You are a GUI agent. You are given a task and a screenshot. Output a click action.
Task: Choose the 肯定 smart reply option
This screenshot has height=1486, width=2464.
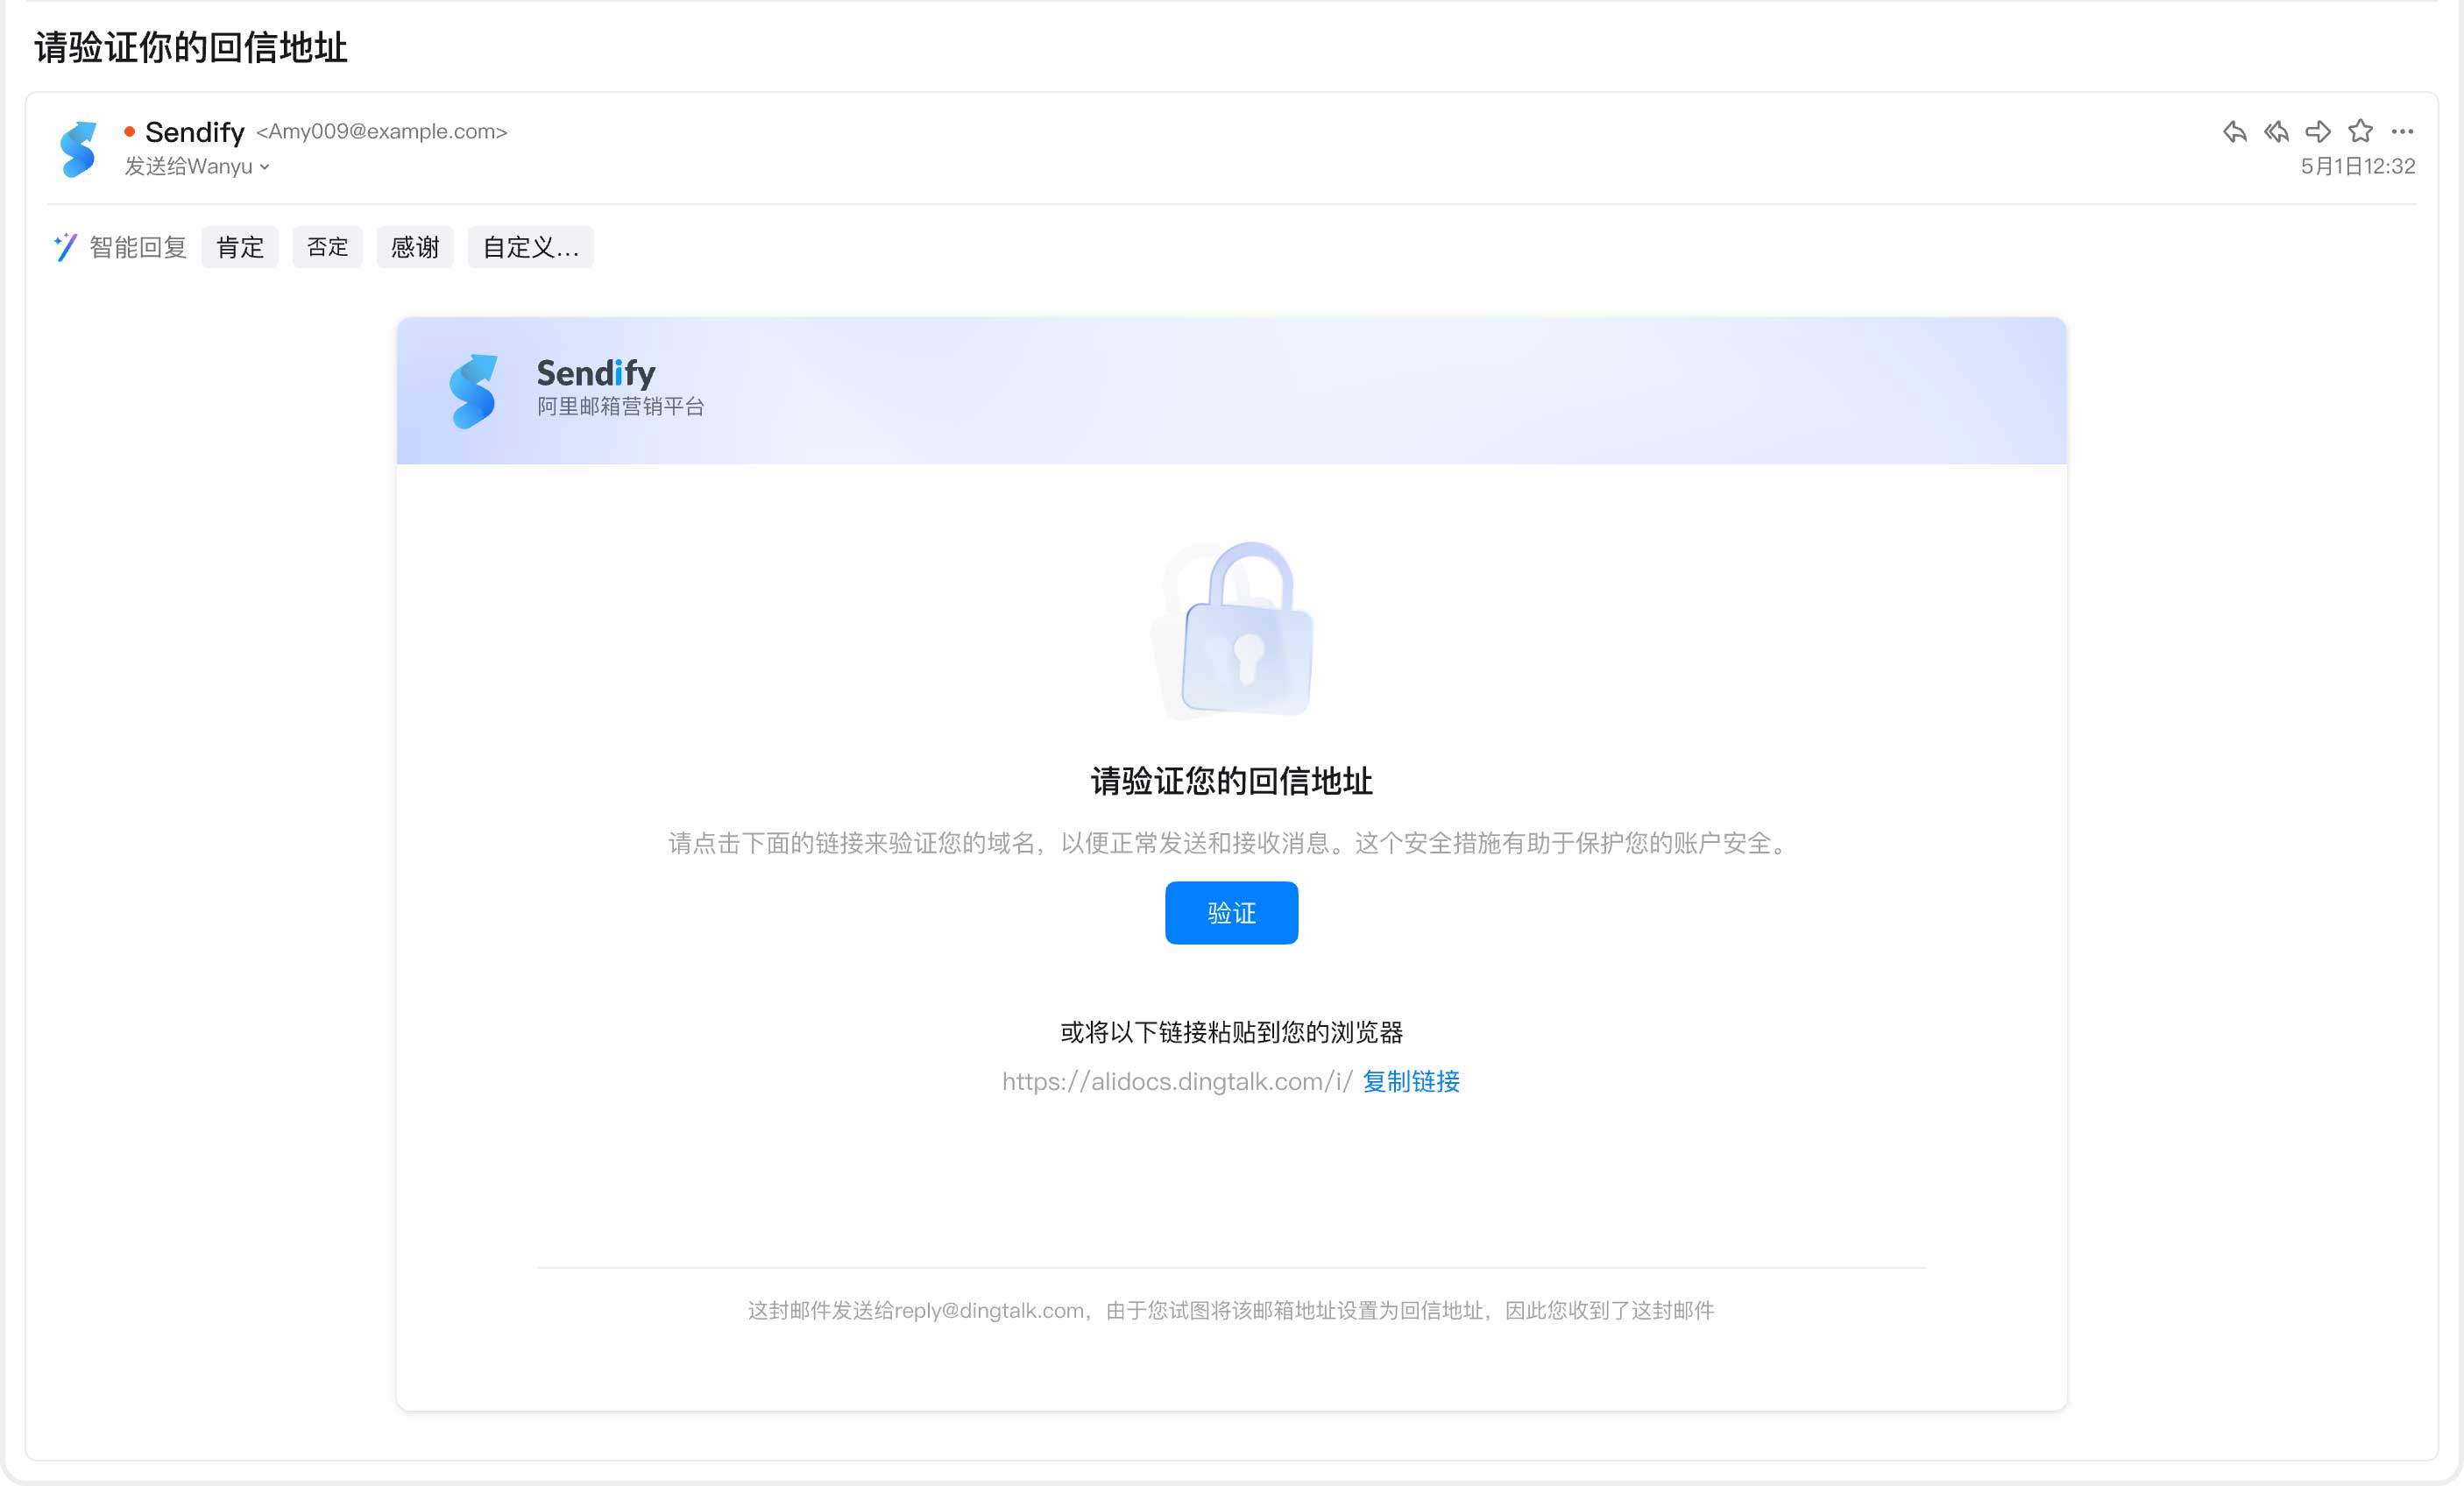(240, 247)
